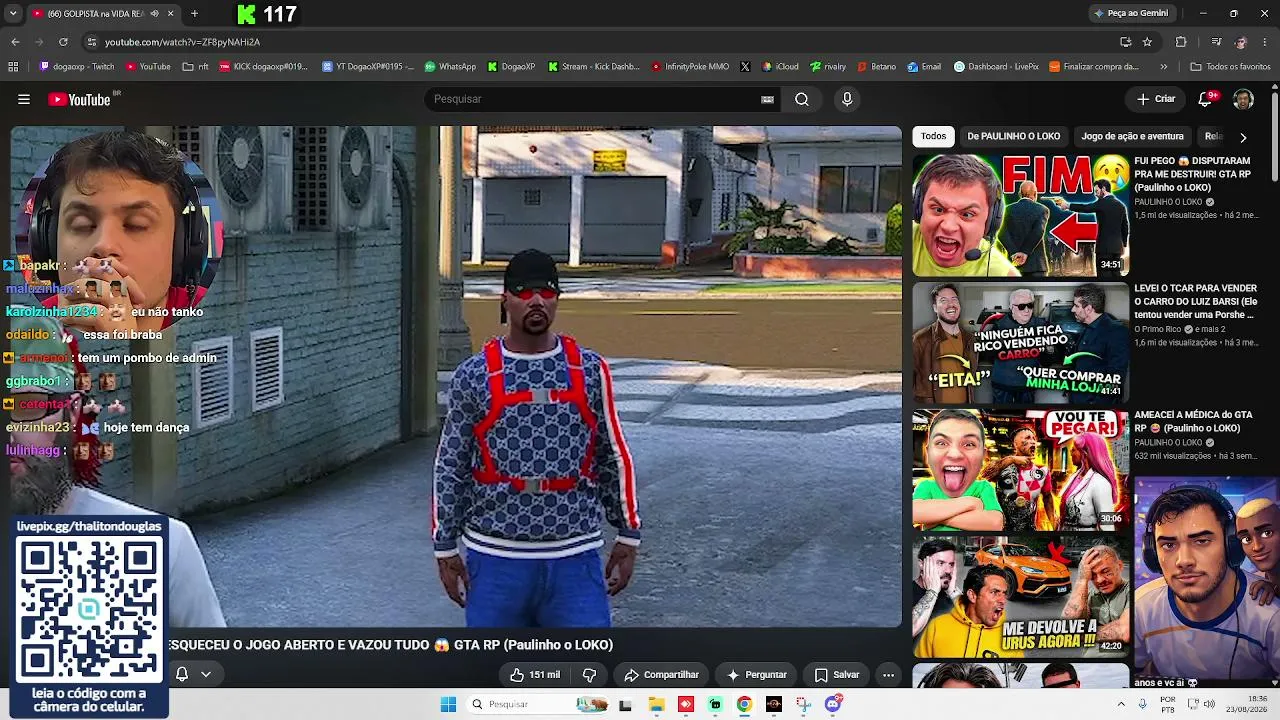Open the InfinityPoke MMO bookmark

[690, 67]
